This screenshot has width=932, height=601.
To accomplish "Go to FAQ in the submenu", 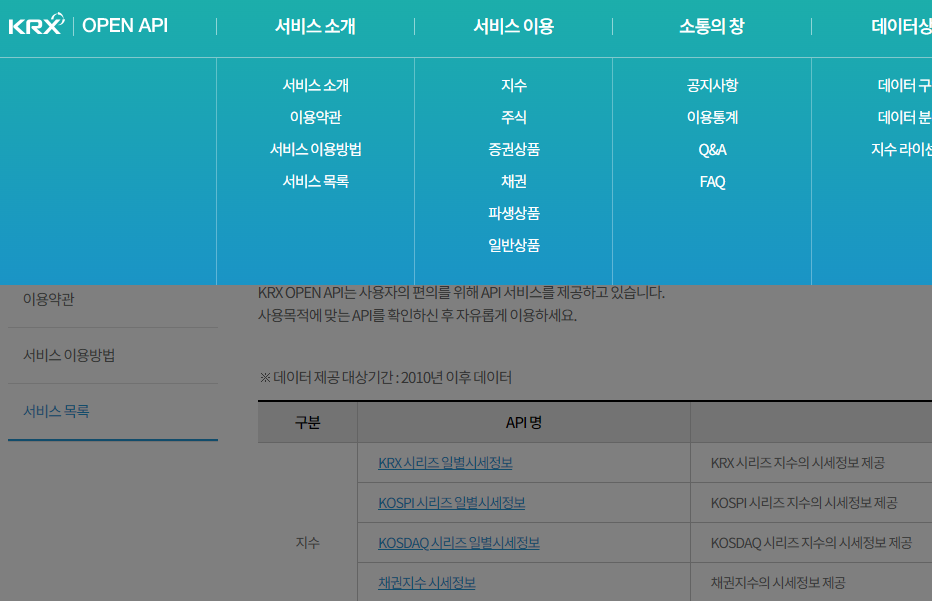I will pyautogui.click(x=712, y=182).
